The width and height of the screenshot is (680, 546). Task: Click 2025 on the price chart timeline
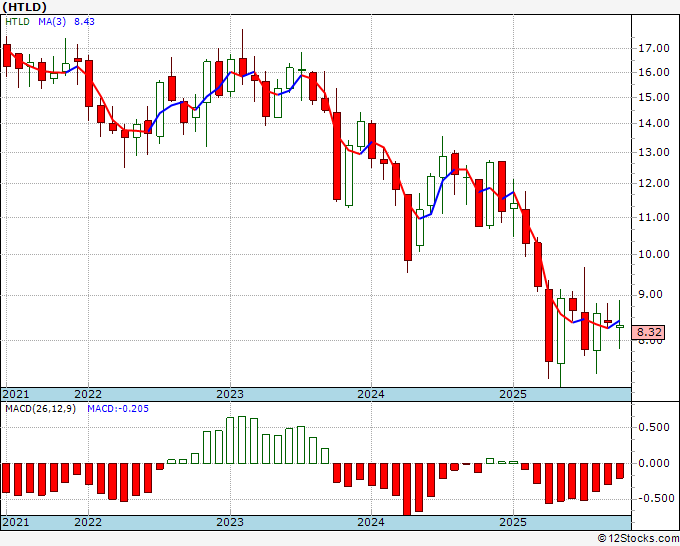[x=513, y=394]
